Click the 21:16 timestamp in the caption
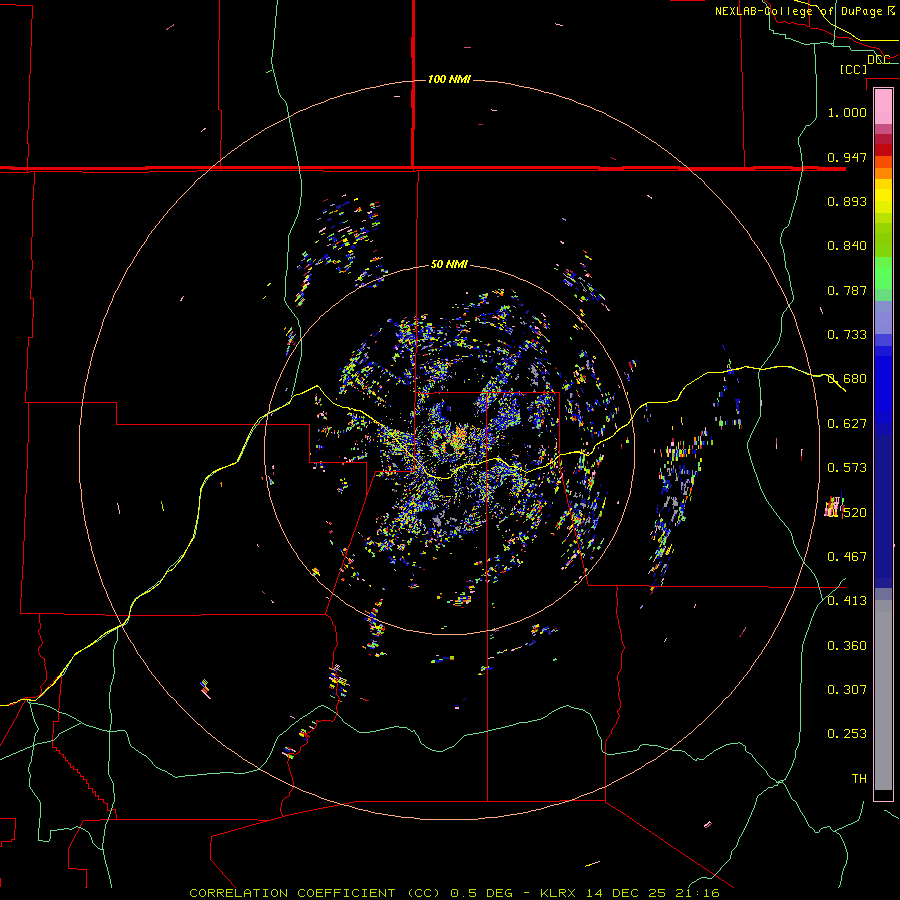 pyautogui.click(x=697, y=893)
